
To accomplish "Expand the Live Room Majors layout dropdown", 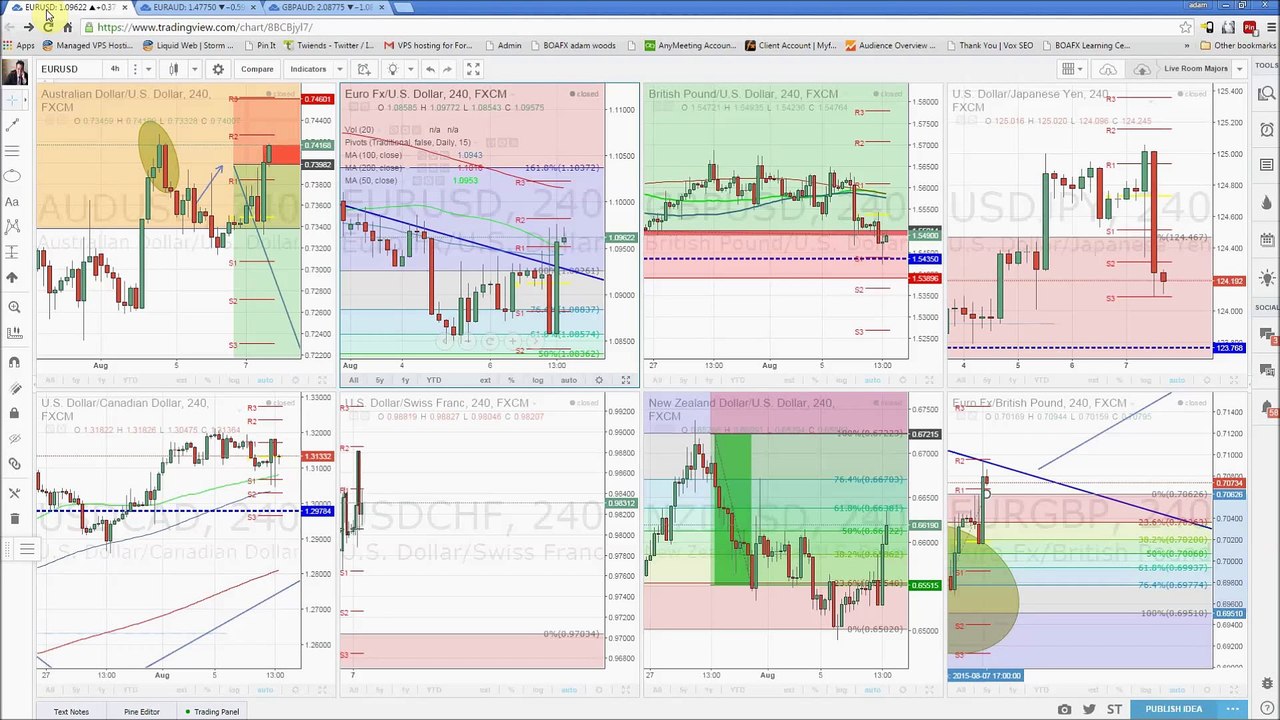I will [1239, 69].
